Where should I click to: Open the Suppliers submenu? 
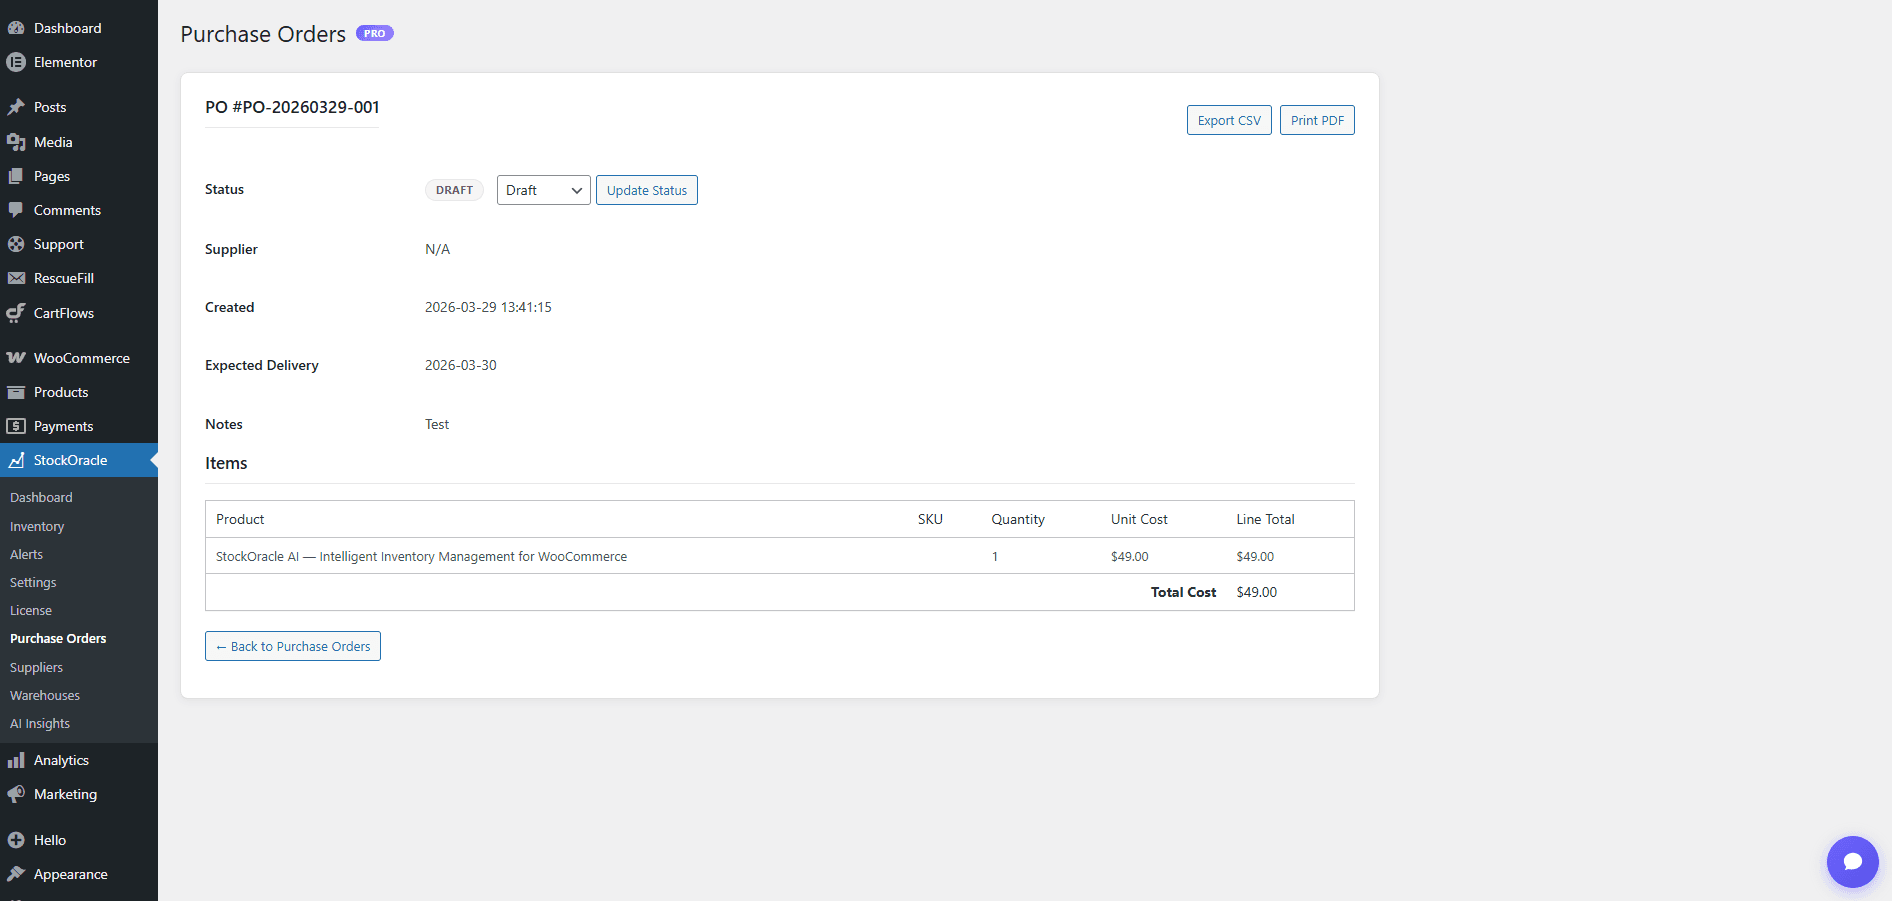(37, 667)
